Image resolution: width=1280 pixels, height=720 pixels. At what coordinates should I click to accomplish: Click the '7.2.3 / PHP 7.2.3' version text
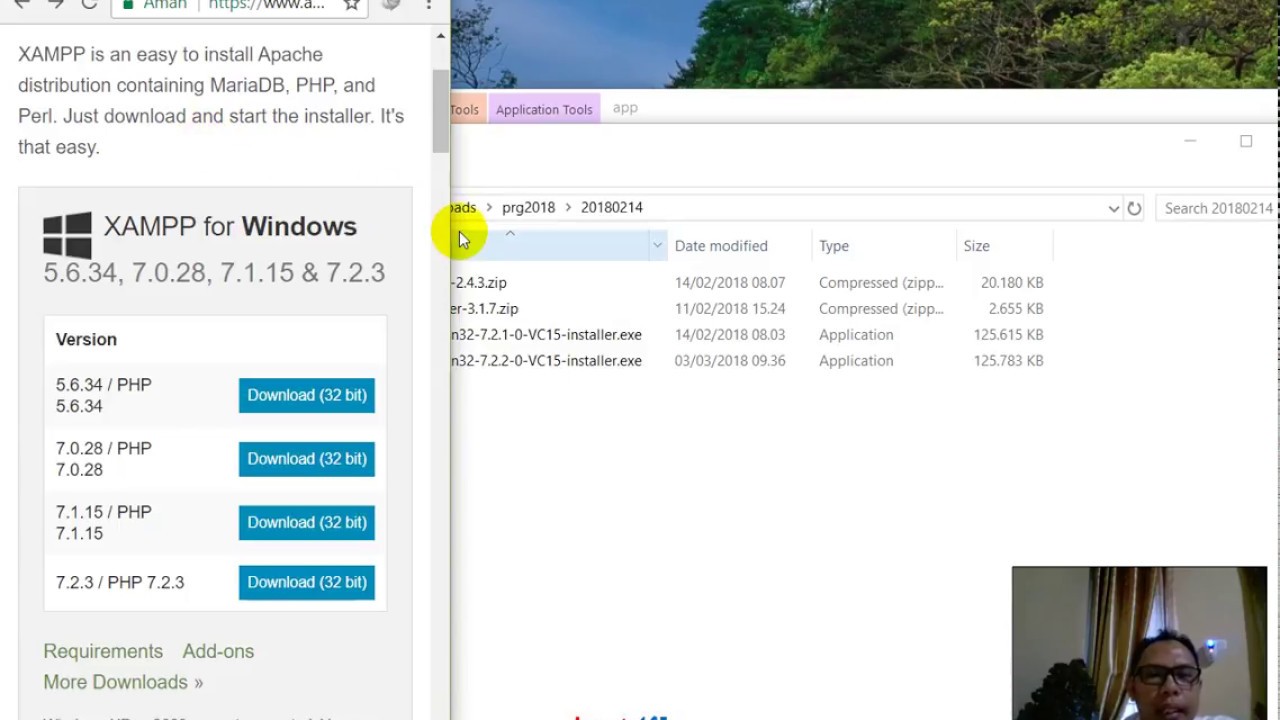coord(120,582)
